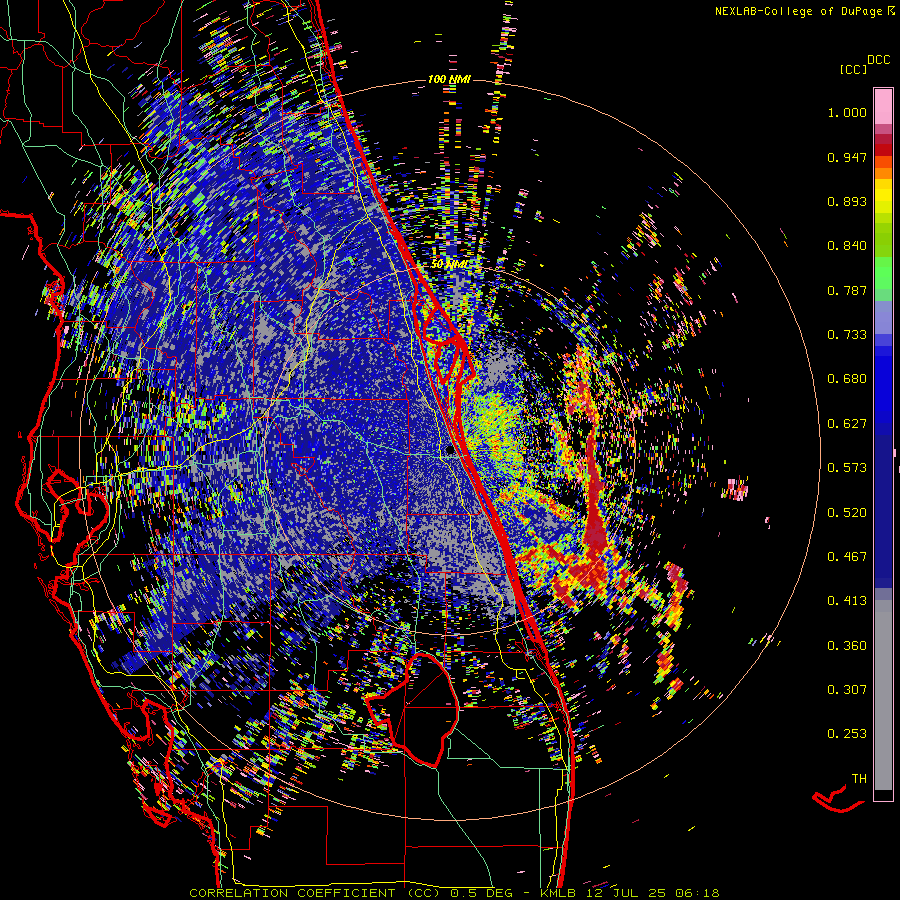Select the 0.680 scale value
900x900 pixels.
tap(847, 379)
